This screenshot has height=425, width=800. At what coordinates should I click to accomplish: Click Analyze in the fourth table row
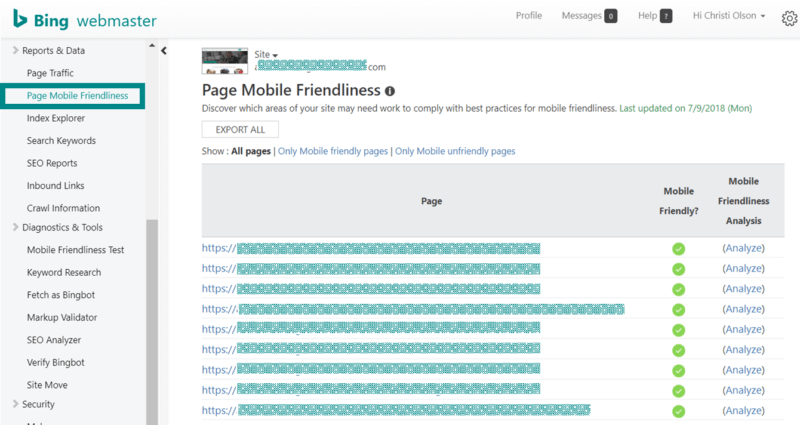pyautogui.click(x=744, y=309)
